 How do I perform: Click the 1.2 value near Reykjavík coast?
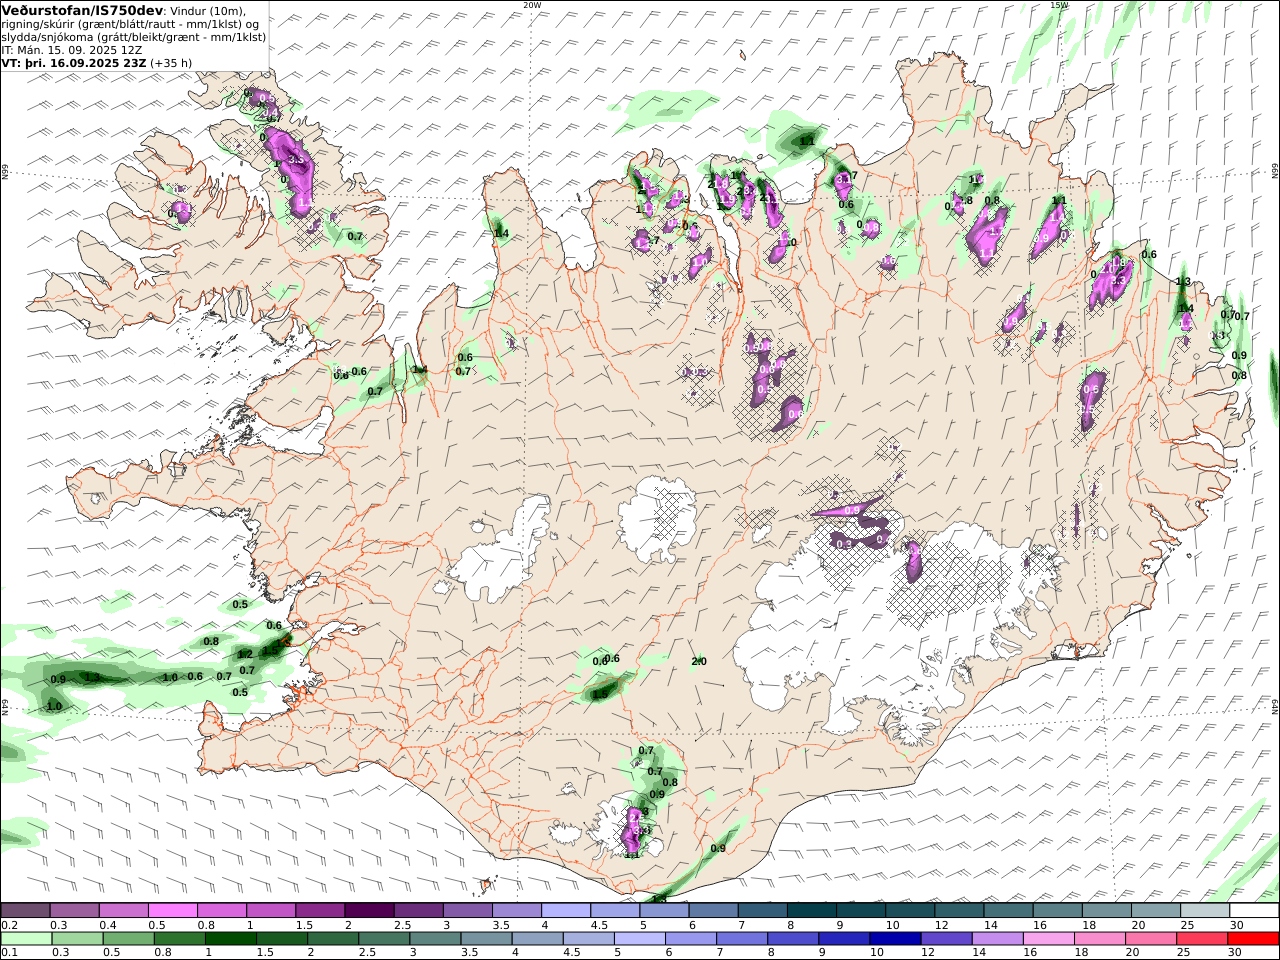click(245, 655)
